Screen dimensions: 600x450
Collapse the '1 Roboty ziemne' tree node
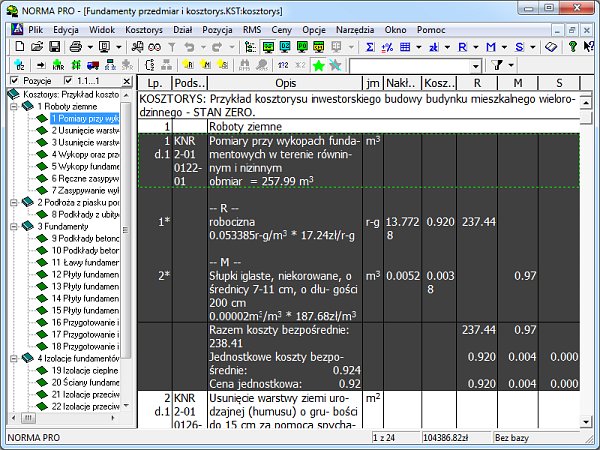(x=12, y=105)
